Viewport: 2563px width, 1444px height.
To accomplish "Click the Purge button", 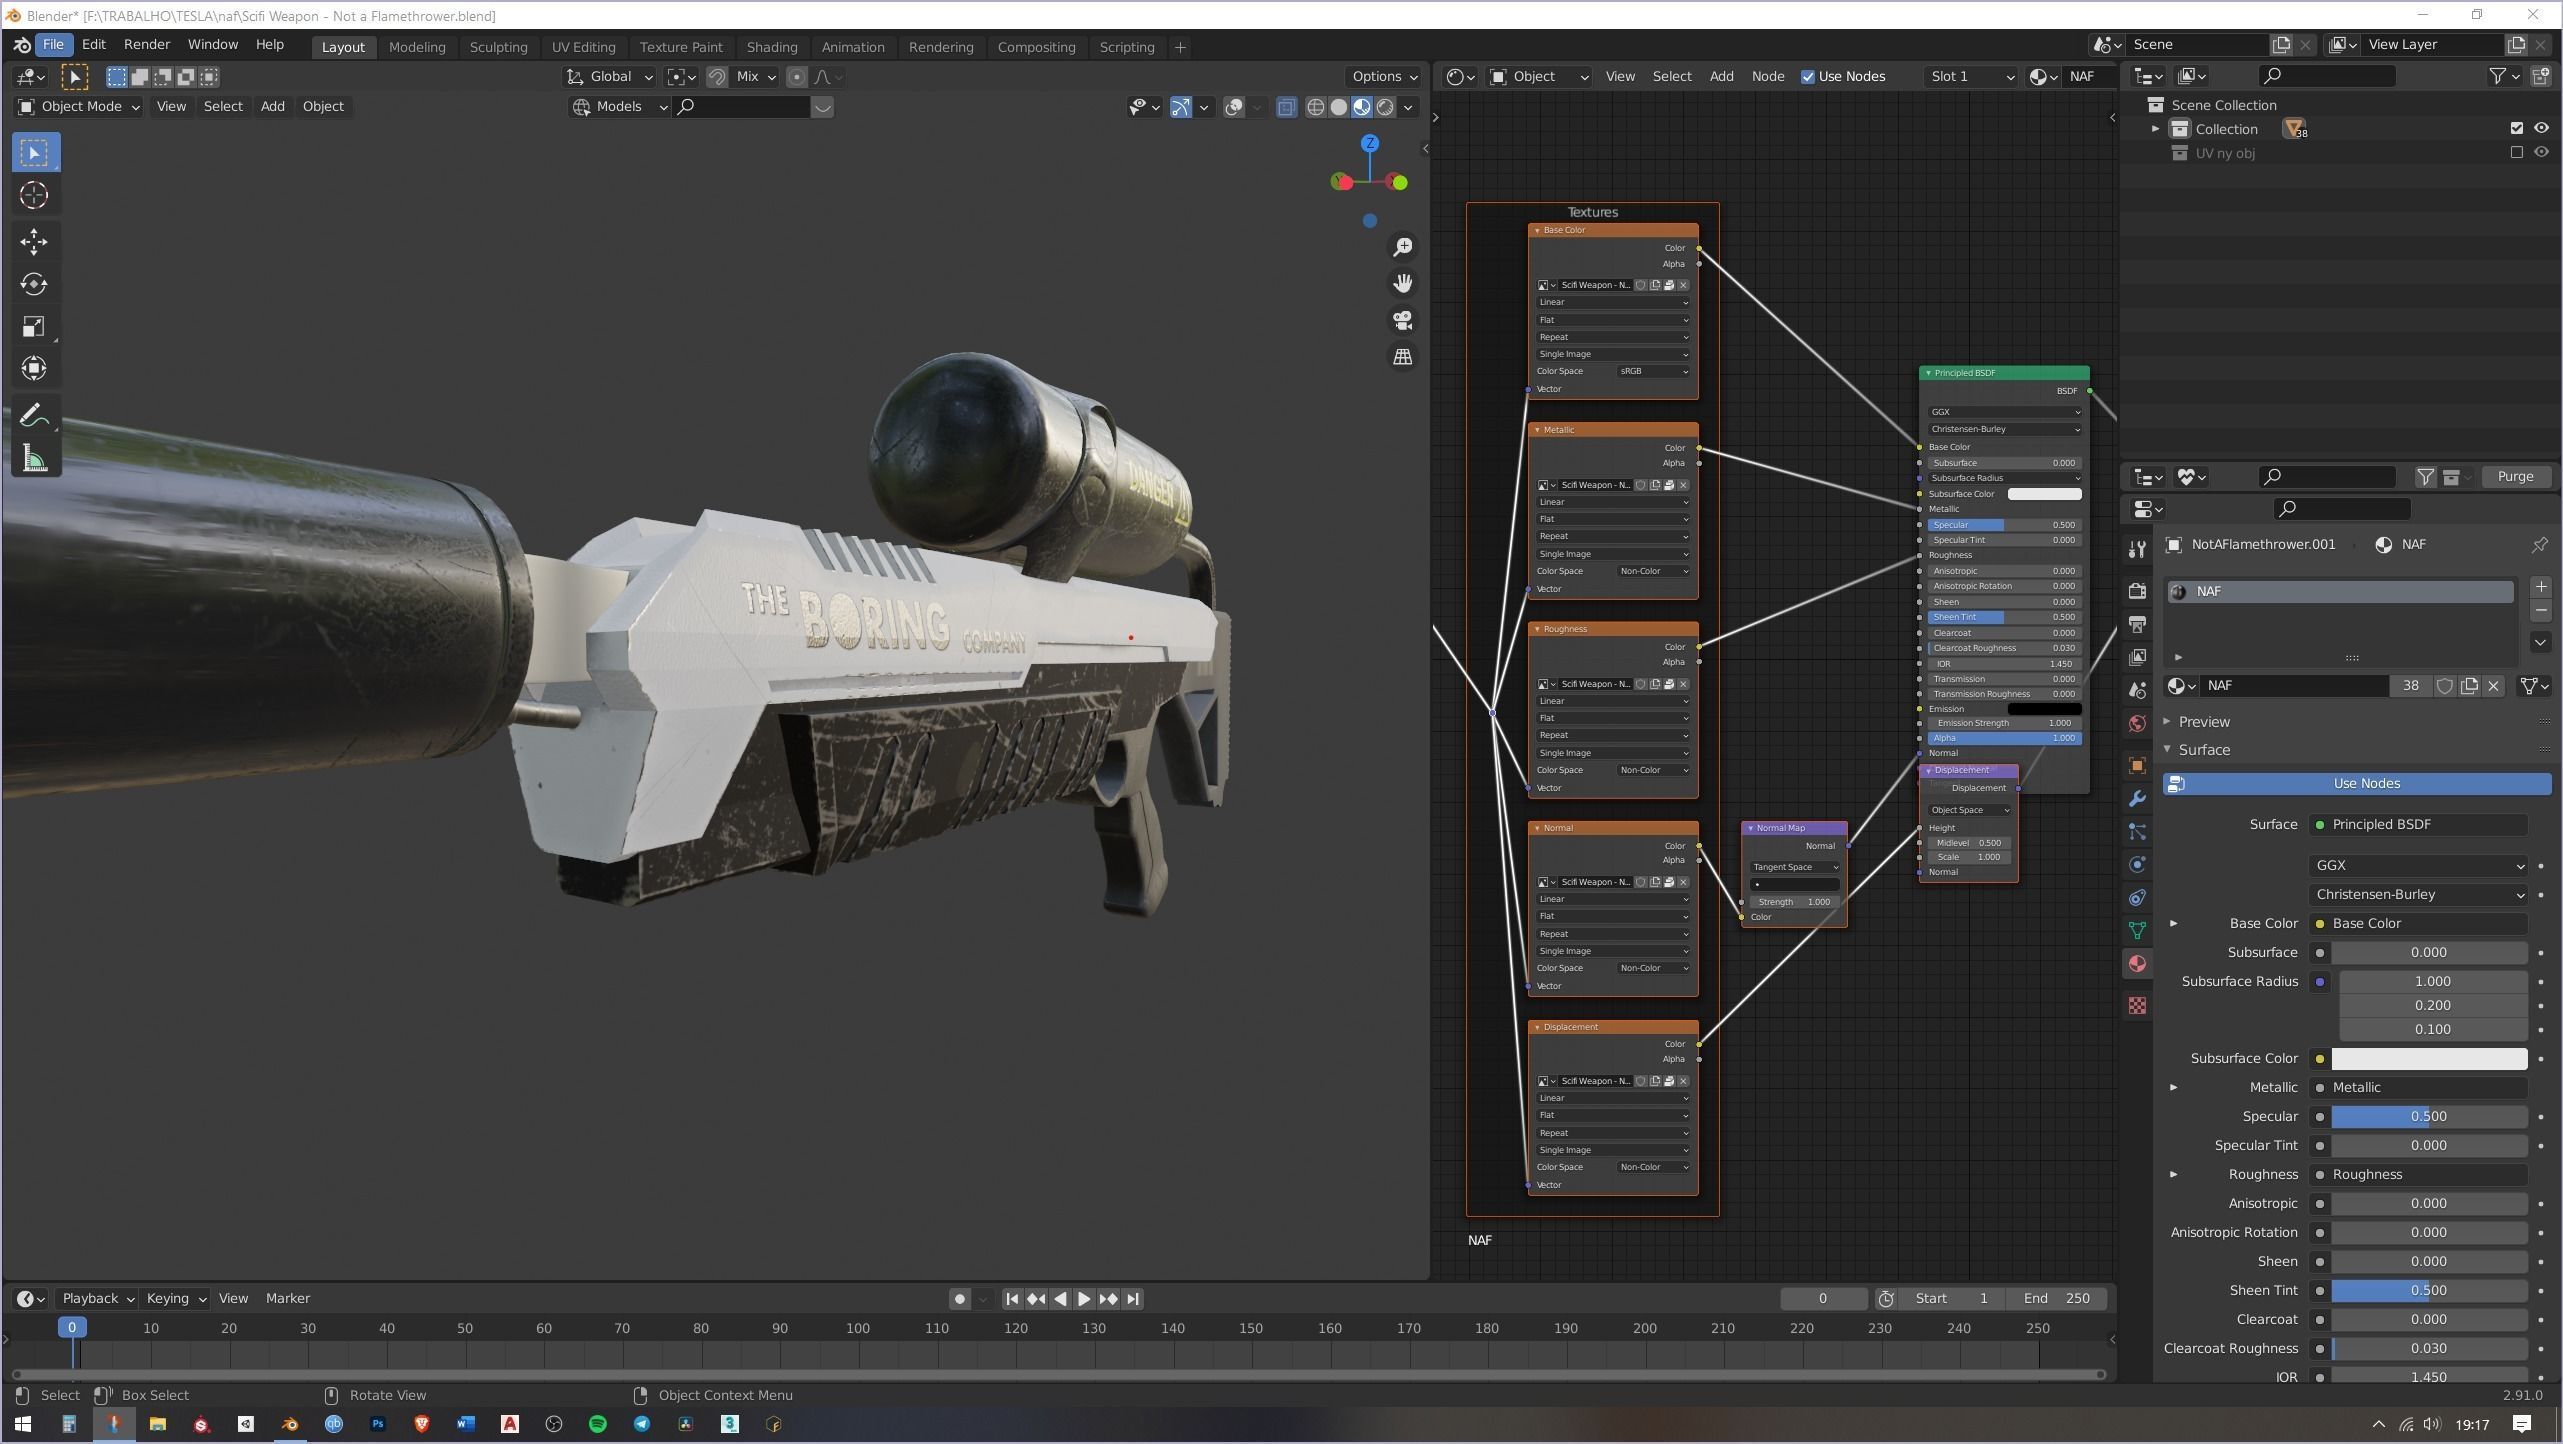I will 2514,477.
